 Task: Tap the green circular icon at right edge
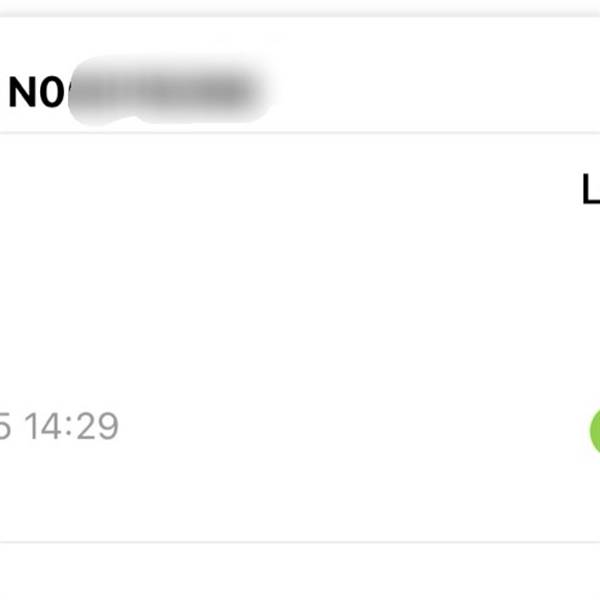pos(595,431)
